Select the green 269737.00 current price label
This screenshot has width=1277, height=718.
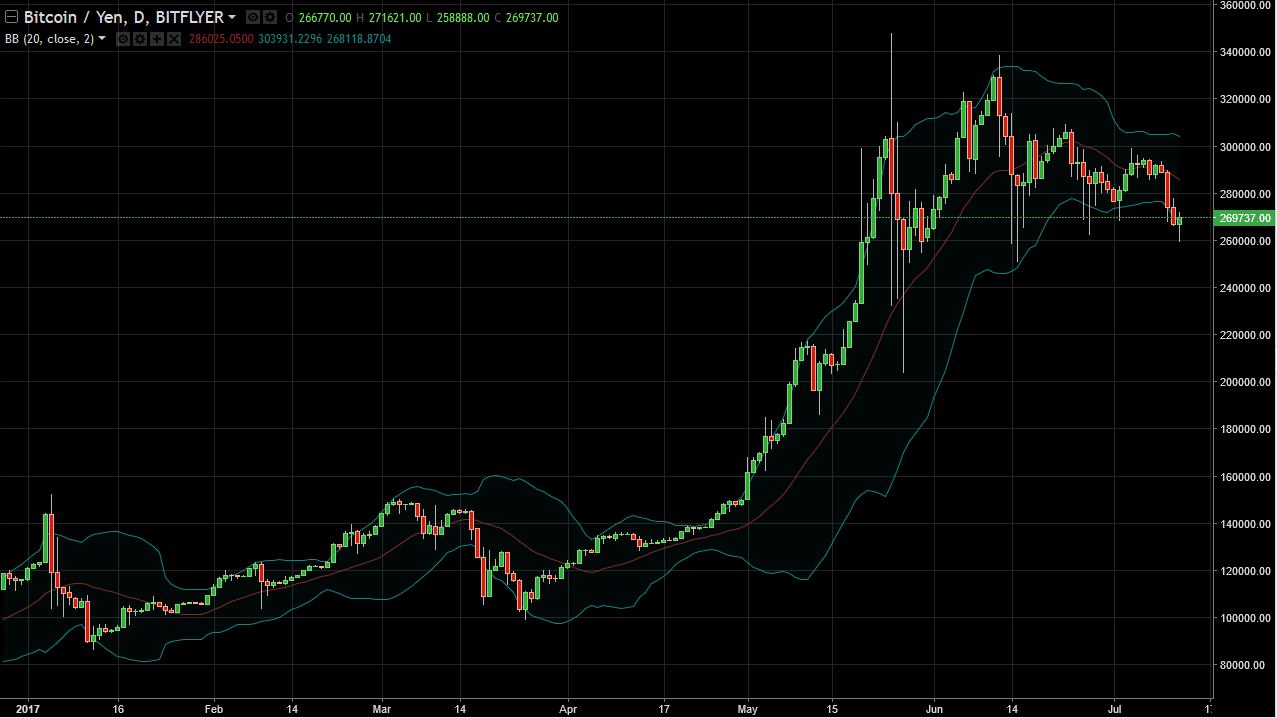pyautogui.click(x=1244, y=218)
